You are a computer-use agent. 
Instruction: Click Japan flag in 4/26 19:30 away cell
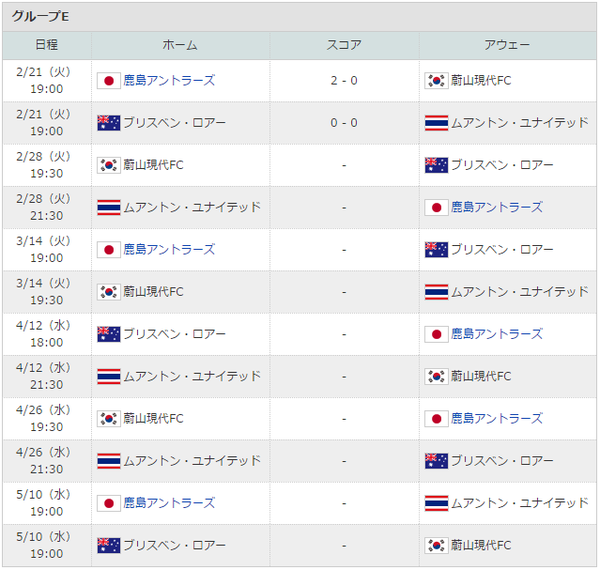pyautogui.click(x=436, y=419)
